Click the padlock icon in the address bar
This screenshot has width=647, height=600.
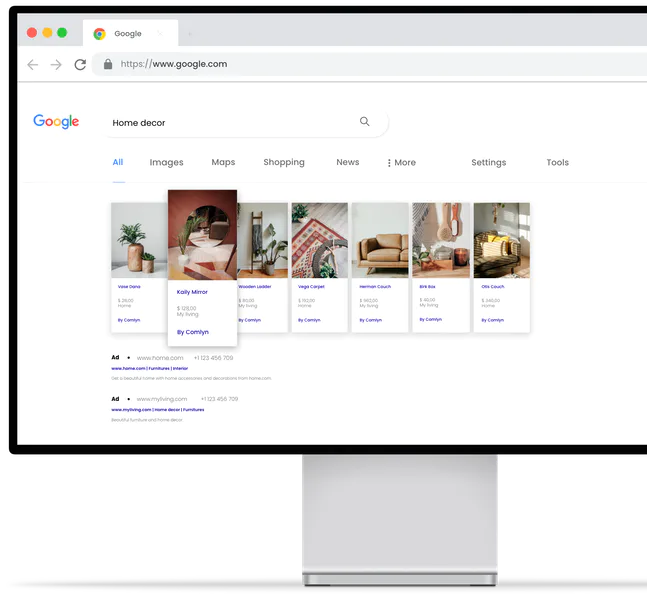108,64
